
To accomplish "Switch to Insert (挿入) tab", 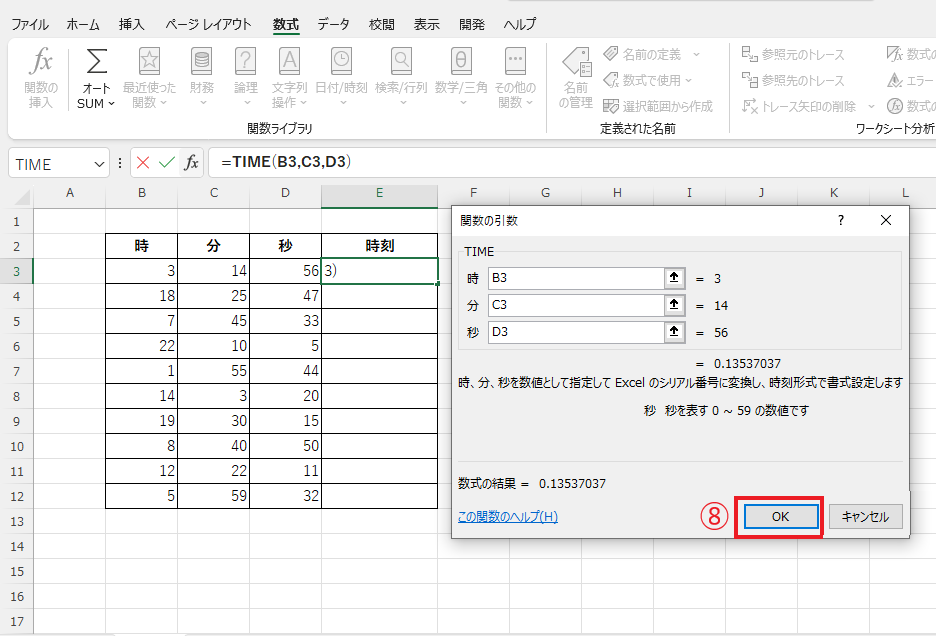I will coord(132,24).
